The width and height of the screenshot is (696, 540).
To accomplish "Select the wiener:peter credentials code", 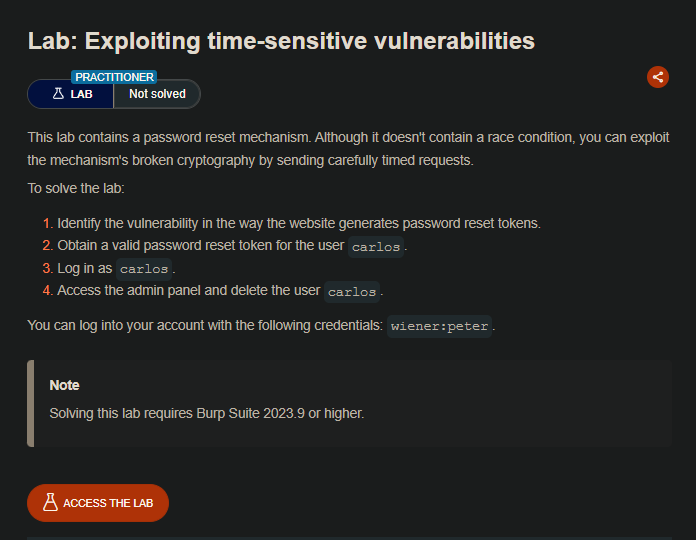I will tap(440, 326).
